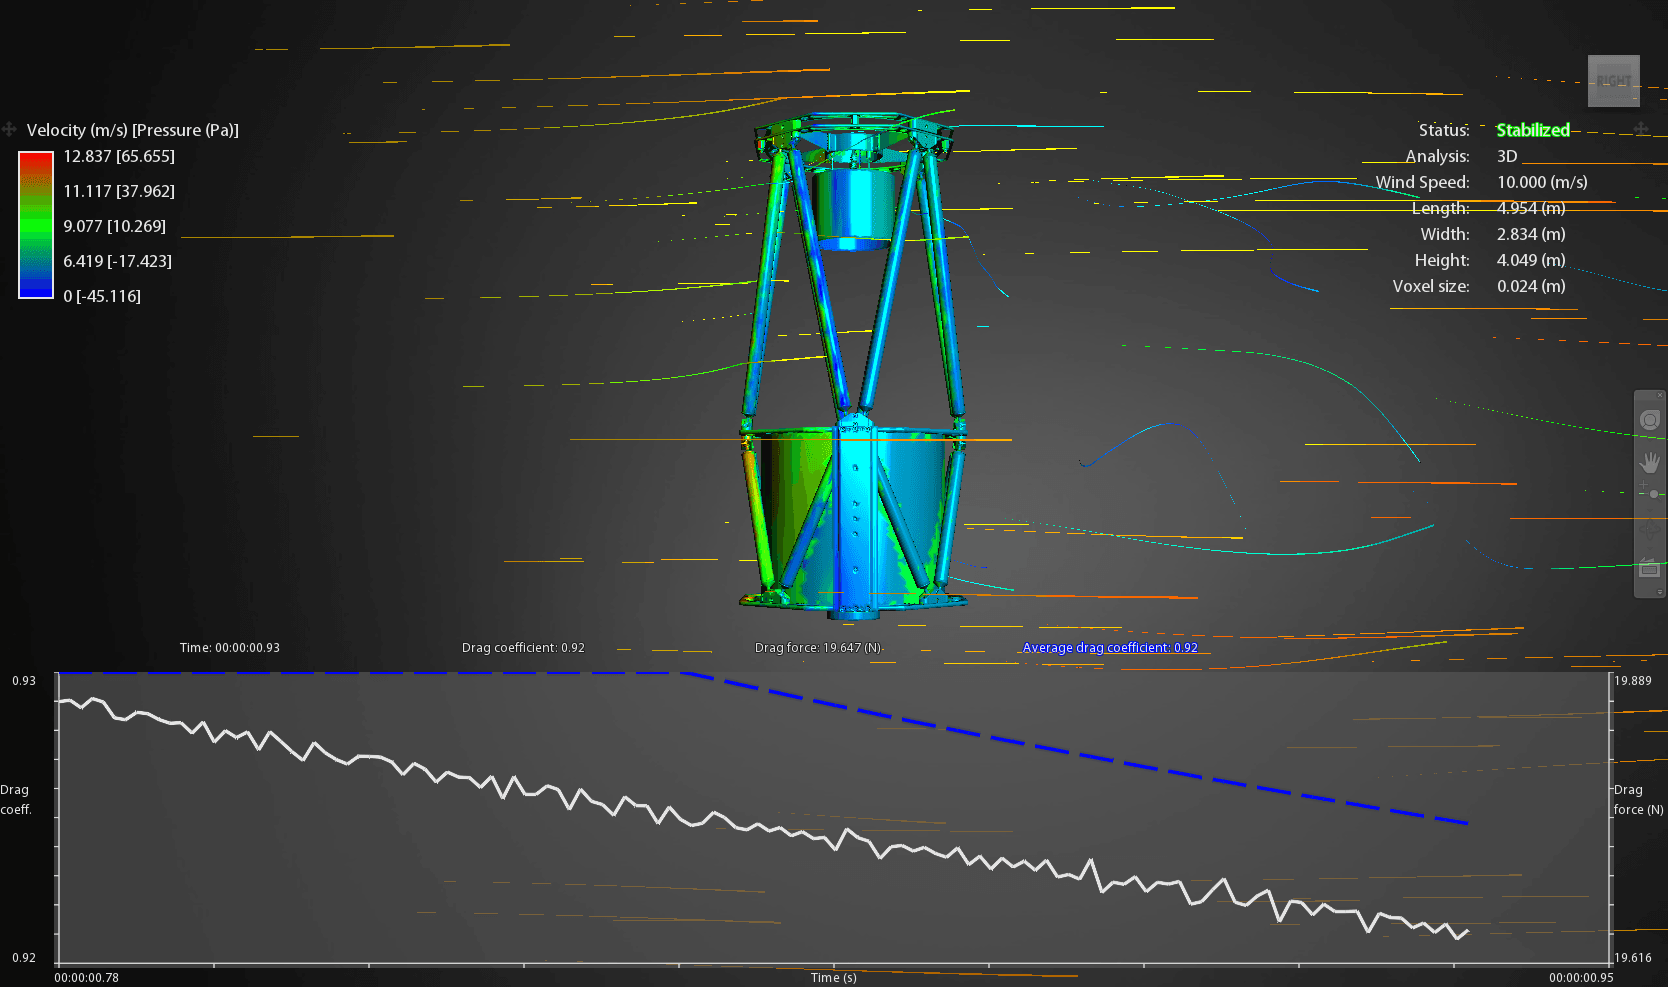Click the Average drag coefficient link
Viewport: 1668px width, 987px height.
(x=1109, y=648)
